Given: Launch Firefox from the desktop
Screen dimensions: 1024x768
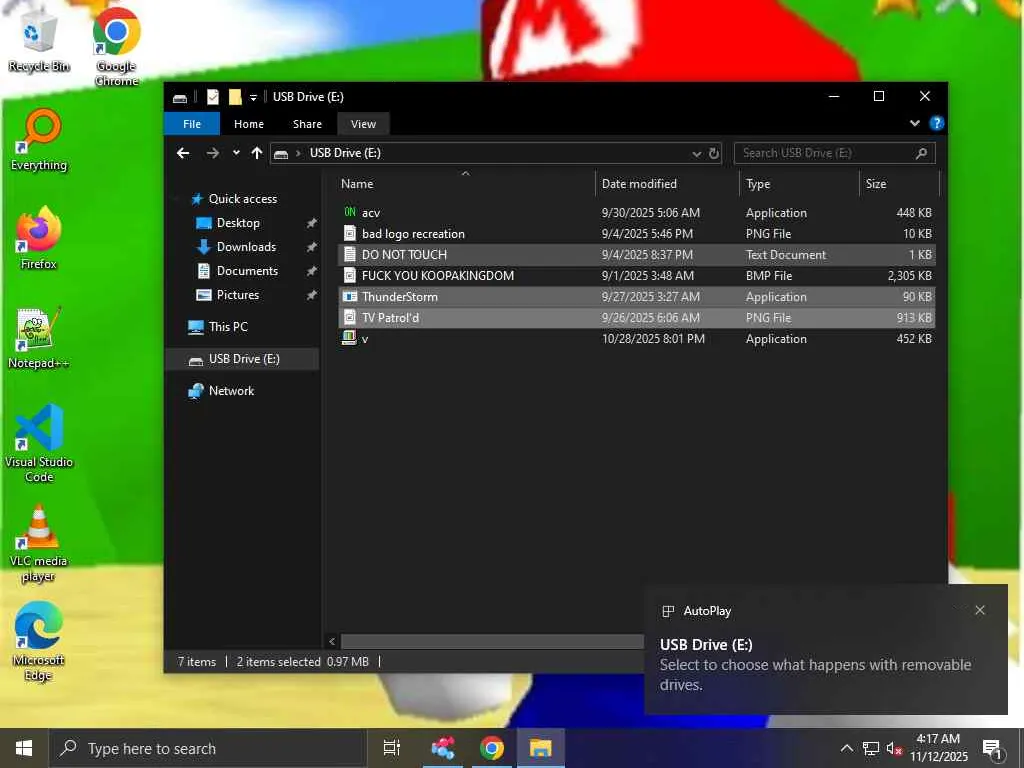Looking at the screenshot, I should (x=39, y=239).
